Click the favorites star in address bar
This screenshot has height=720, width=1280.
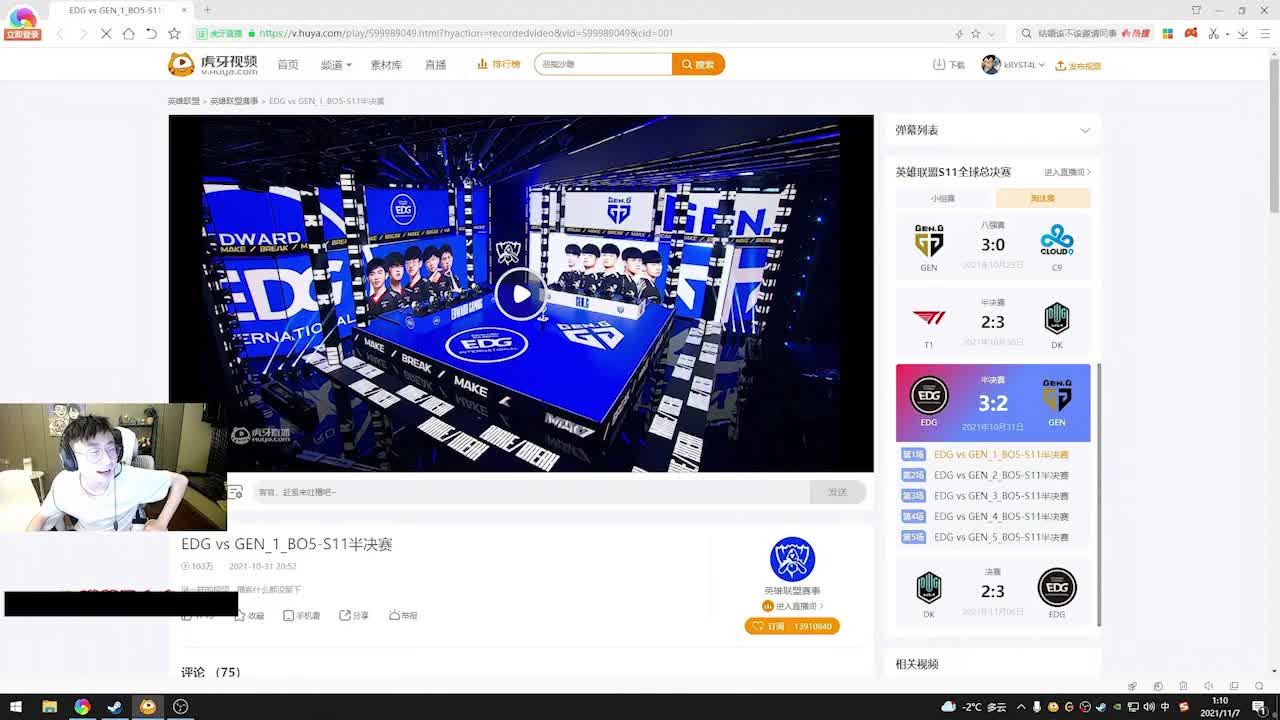[x=976, y=33]
